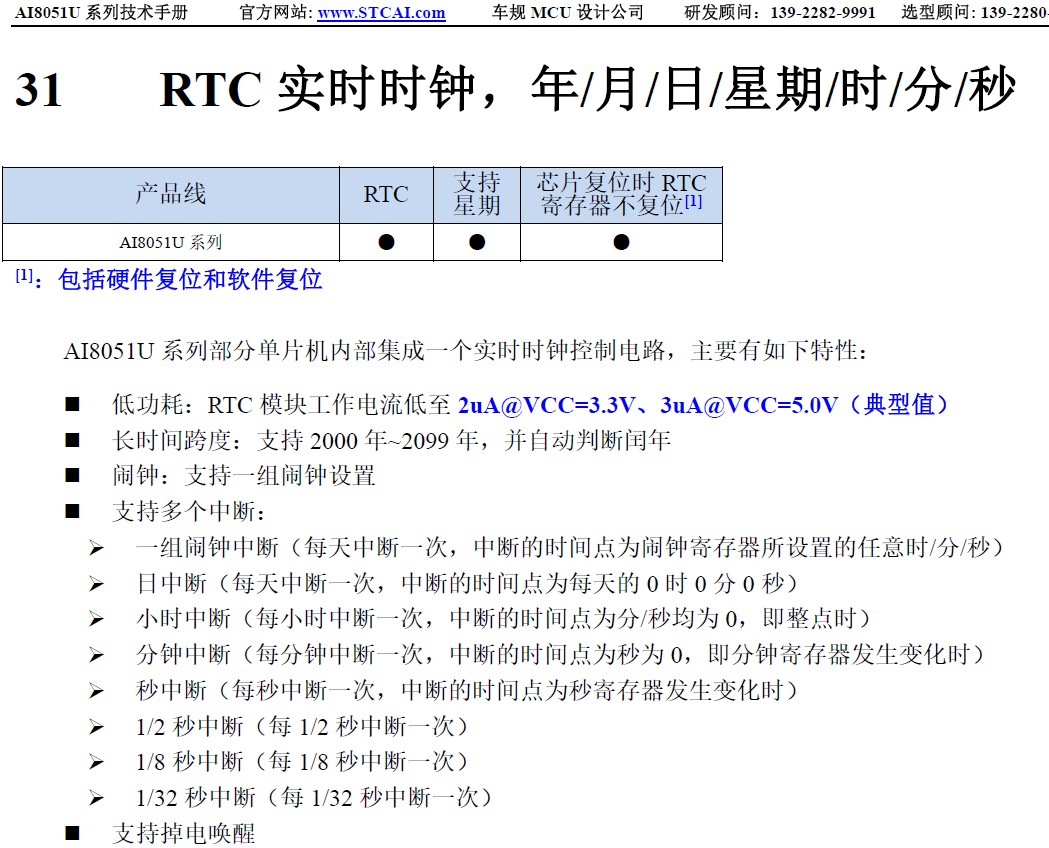
Task: Click the '选型顾问' label in header
Action: click(x=937, y=13)
